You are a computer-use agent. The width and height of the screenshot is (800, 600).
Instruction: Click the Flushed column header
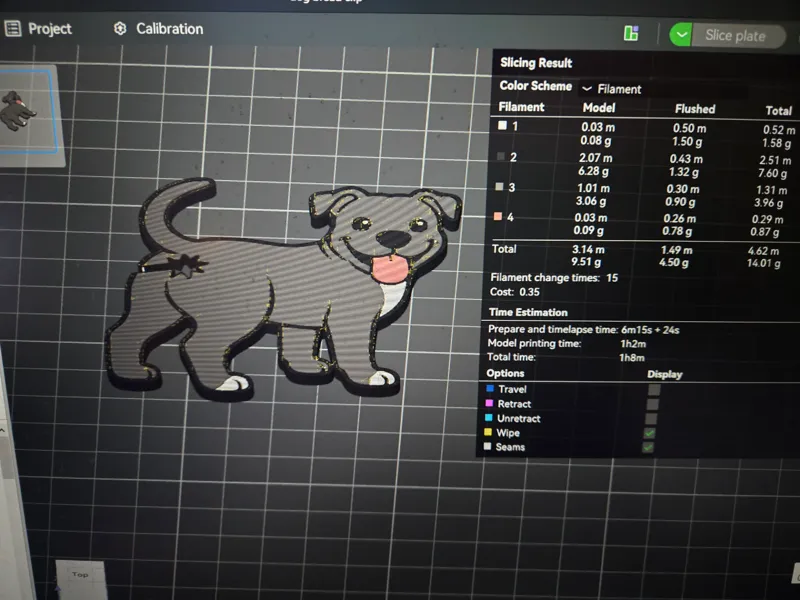pyautogui.click(x=695, y=109)
